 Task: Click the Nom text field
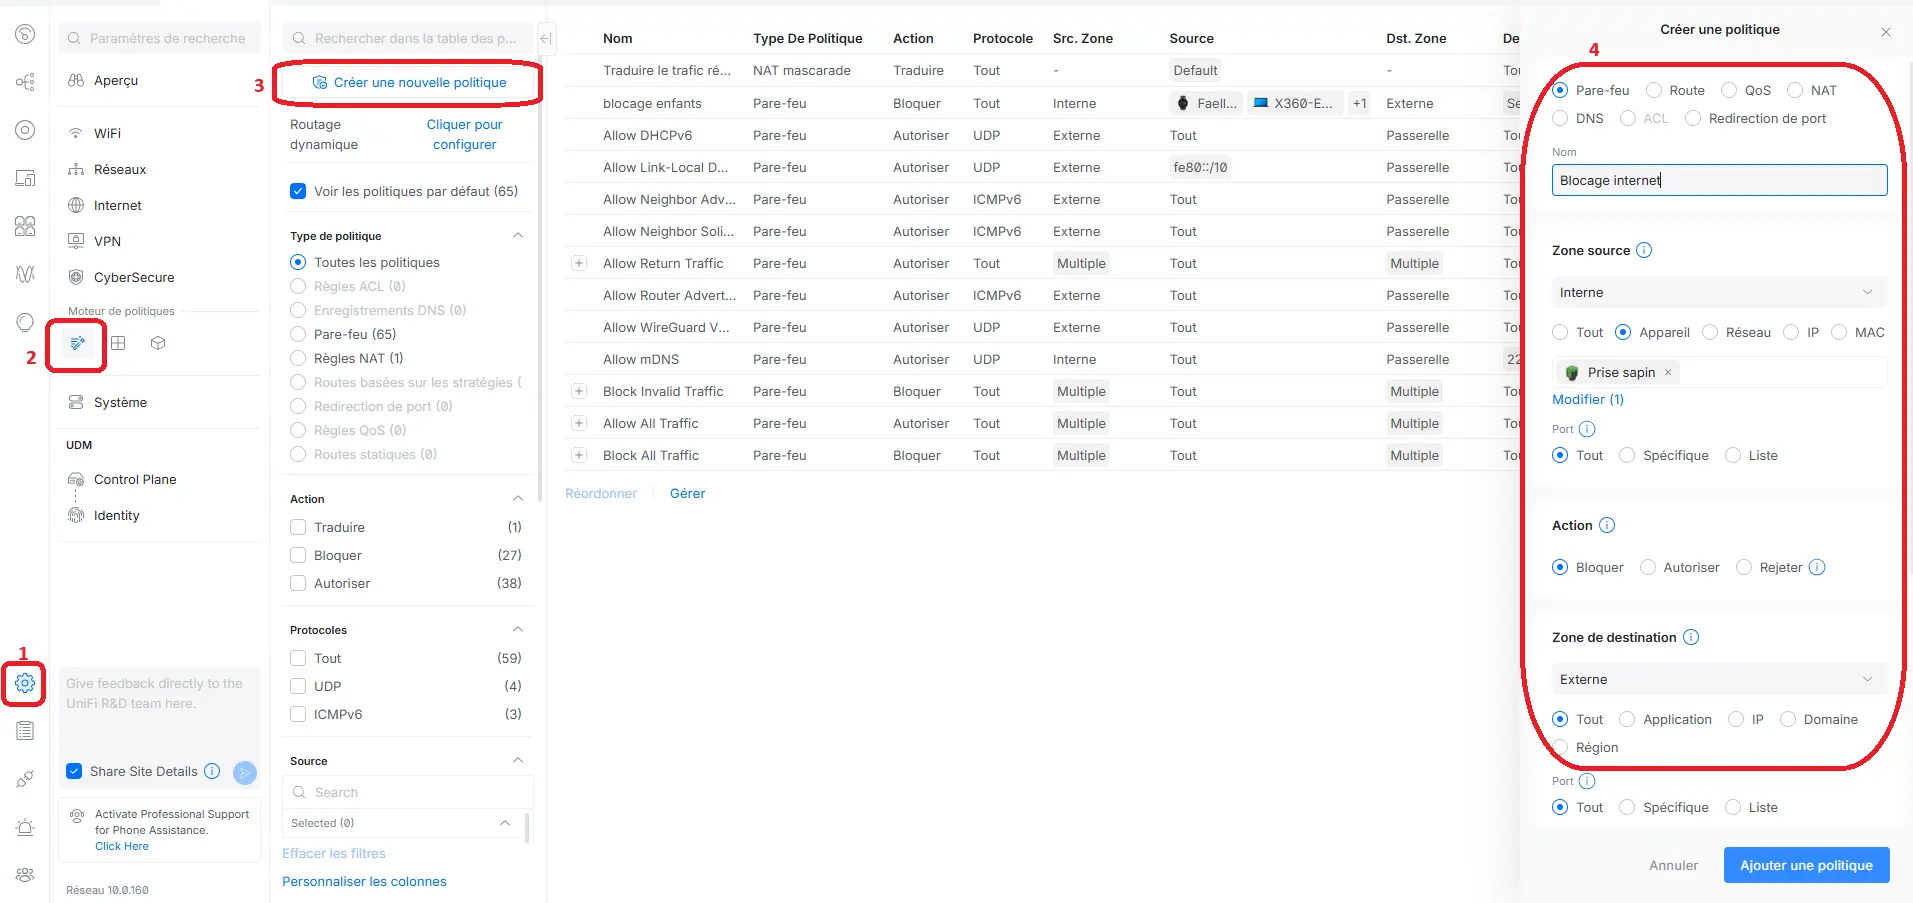[x=1718, y=180]
